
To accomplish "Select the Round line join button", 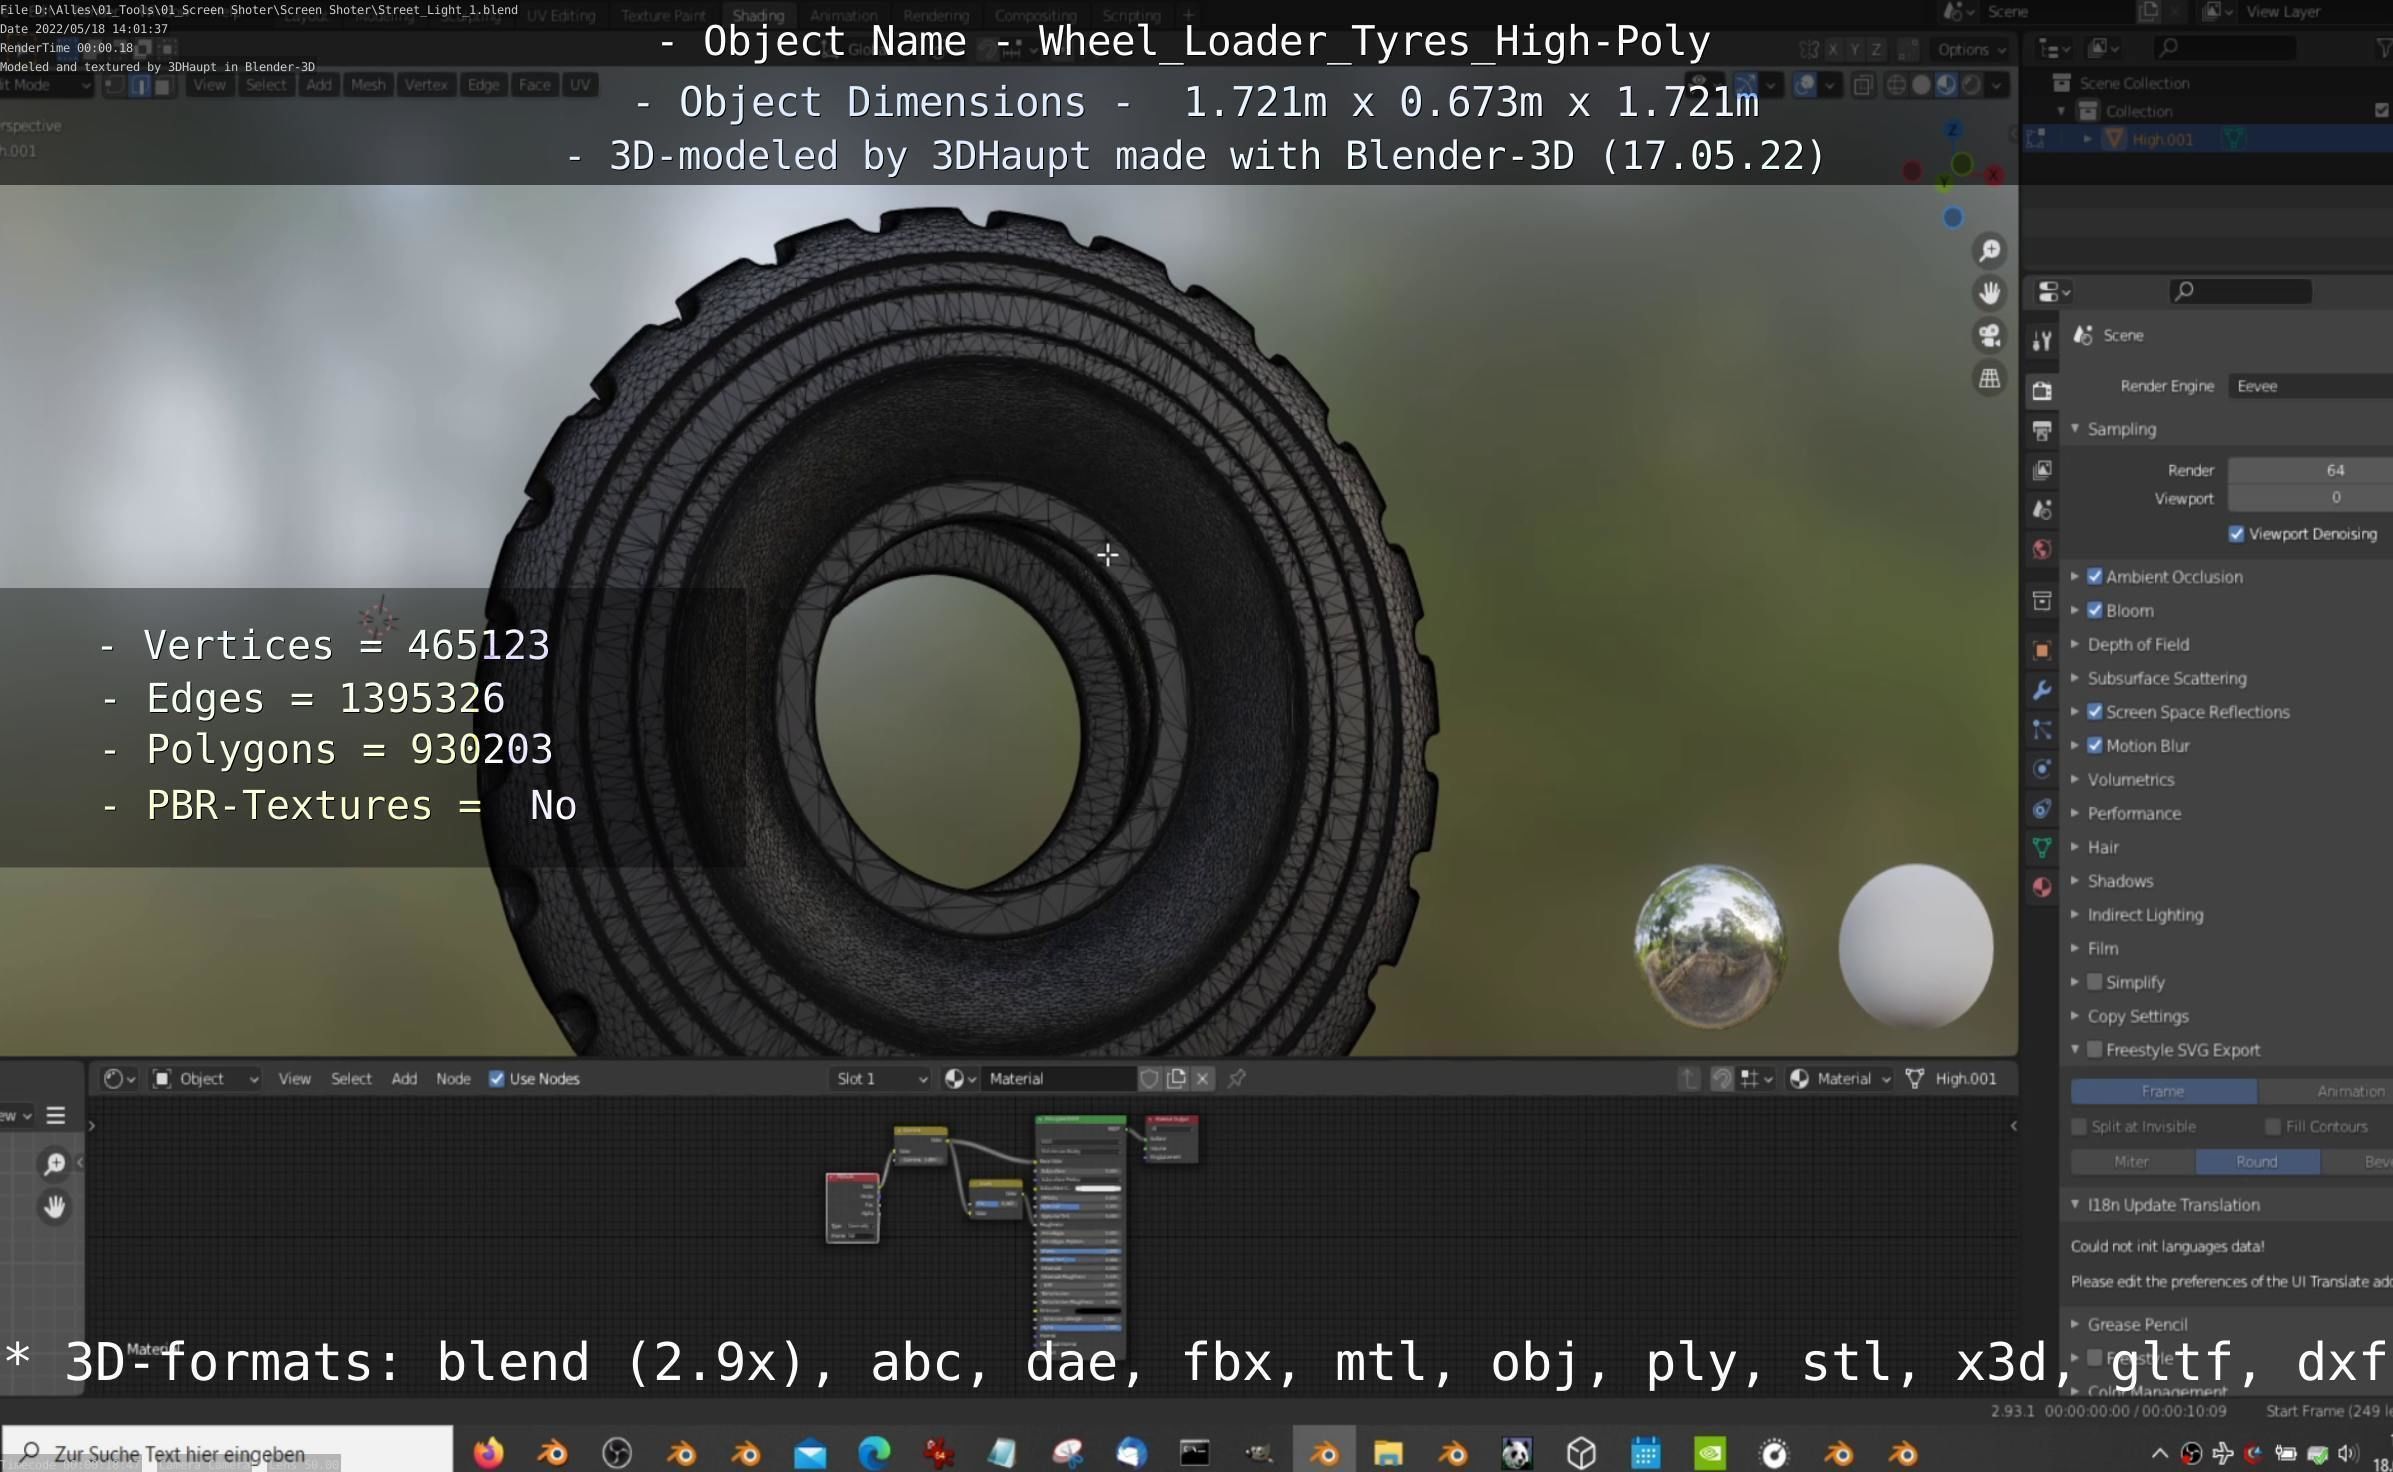I will click(2257, 1161).
